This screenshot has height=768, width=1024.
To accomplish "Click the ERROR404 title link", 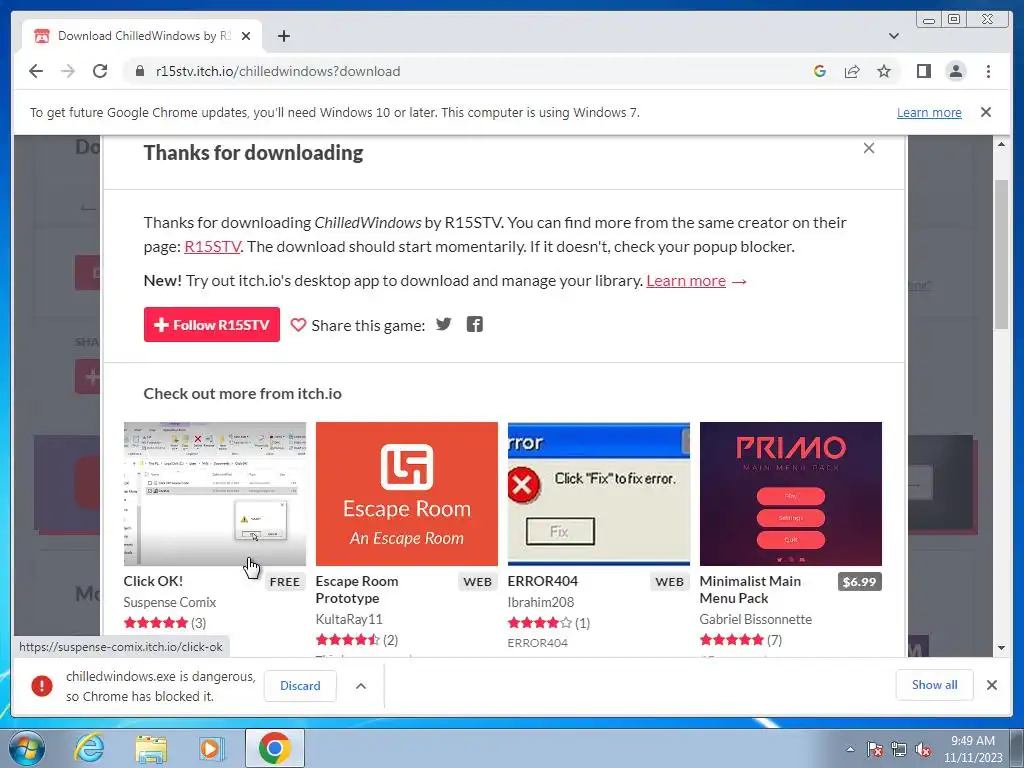I will pos(543,581).
